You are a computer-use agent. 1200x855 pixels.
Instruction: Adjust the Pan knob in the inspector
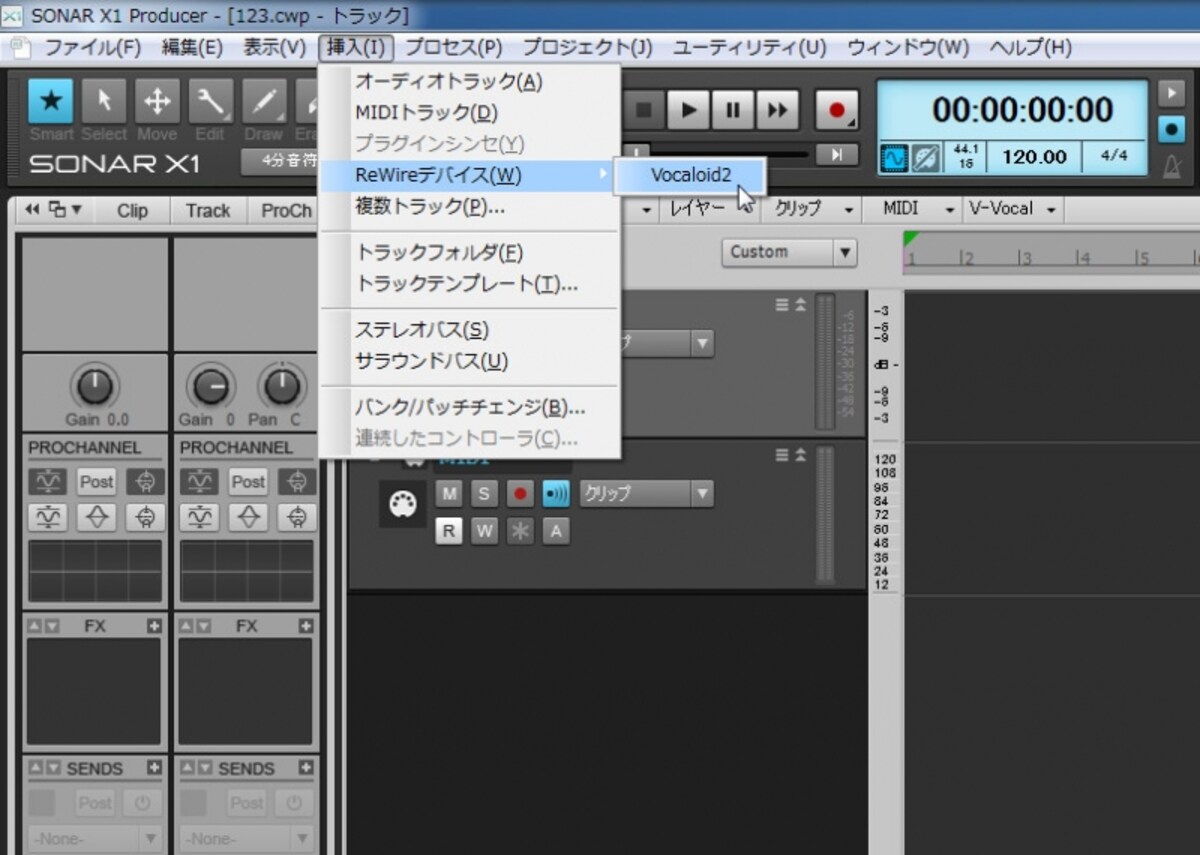click(x=283, y=385)
